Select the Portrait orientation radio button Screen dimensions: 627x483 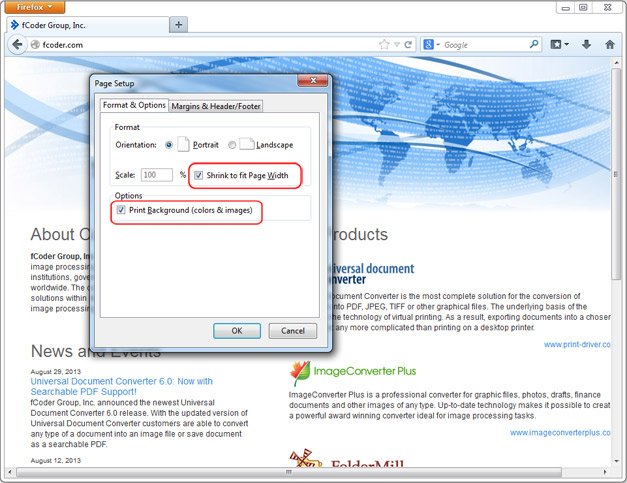point(169,145)
